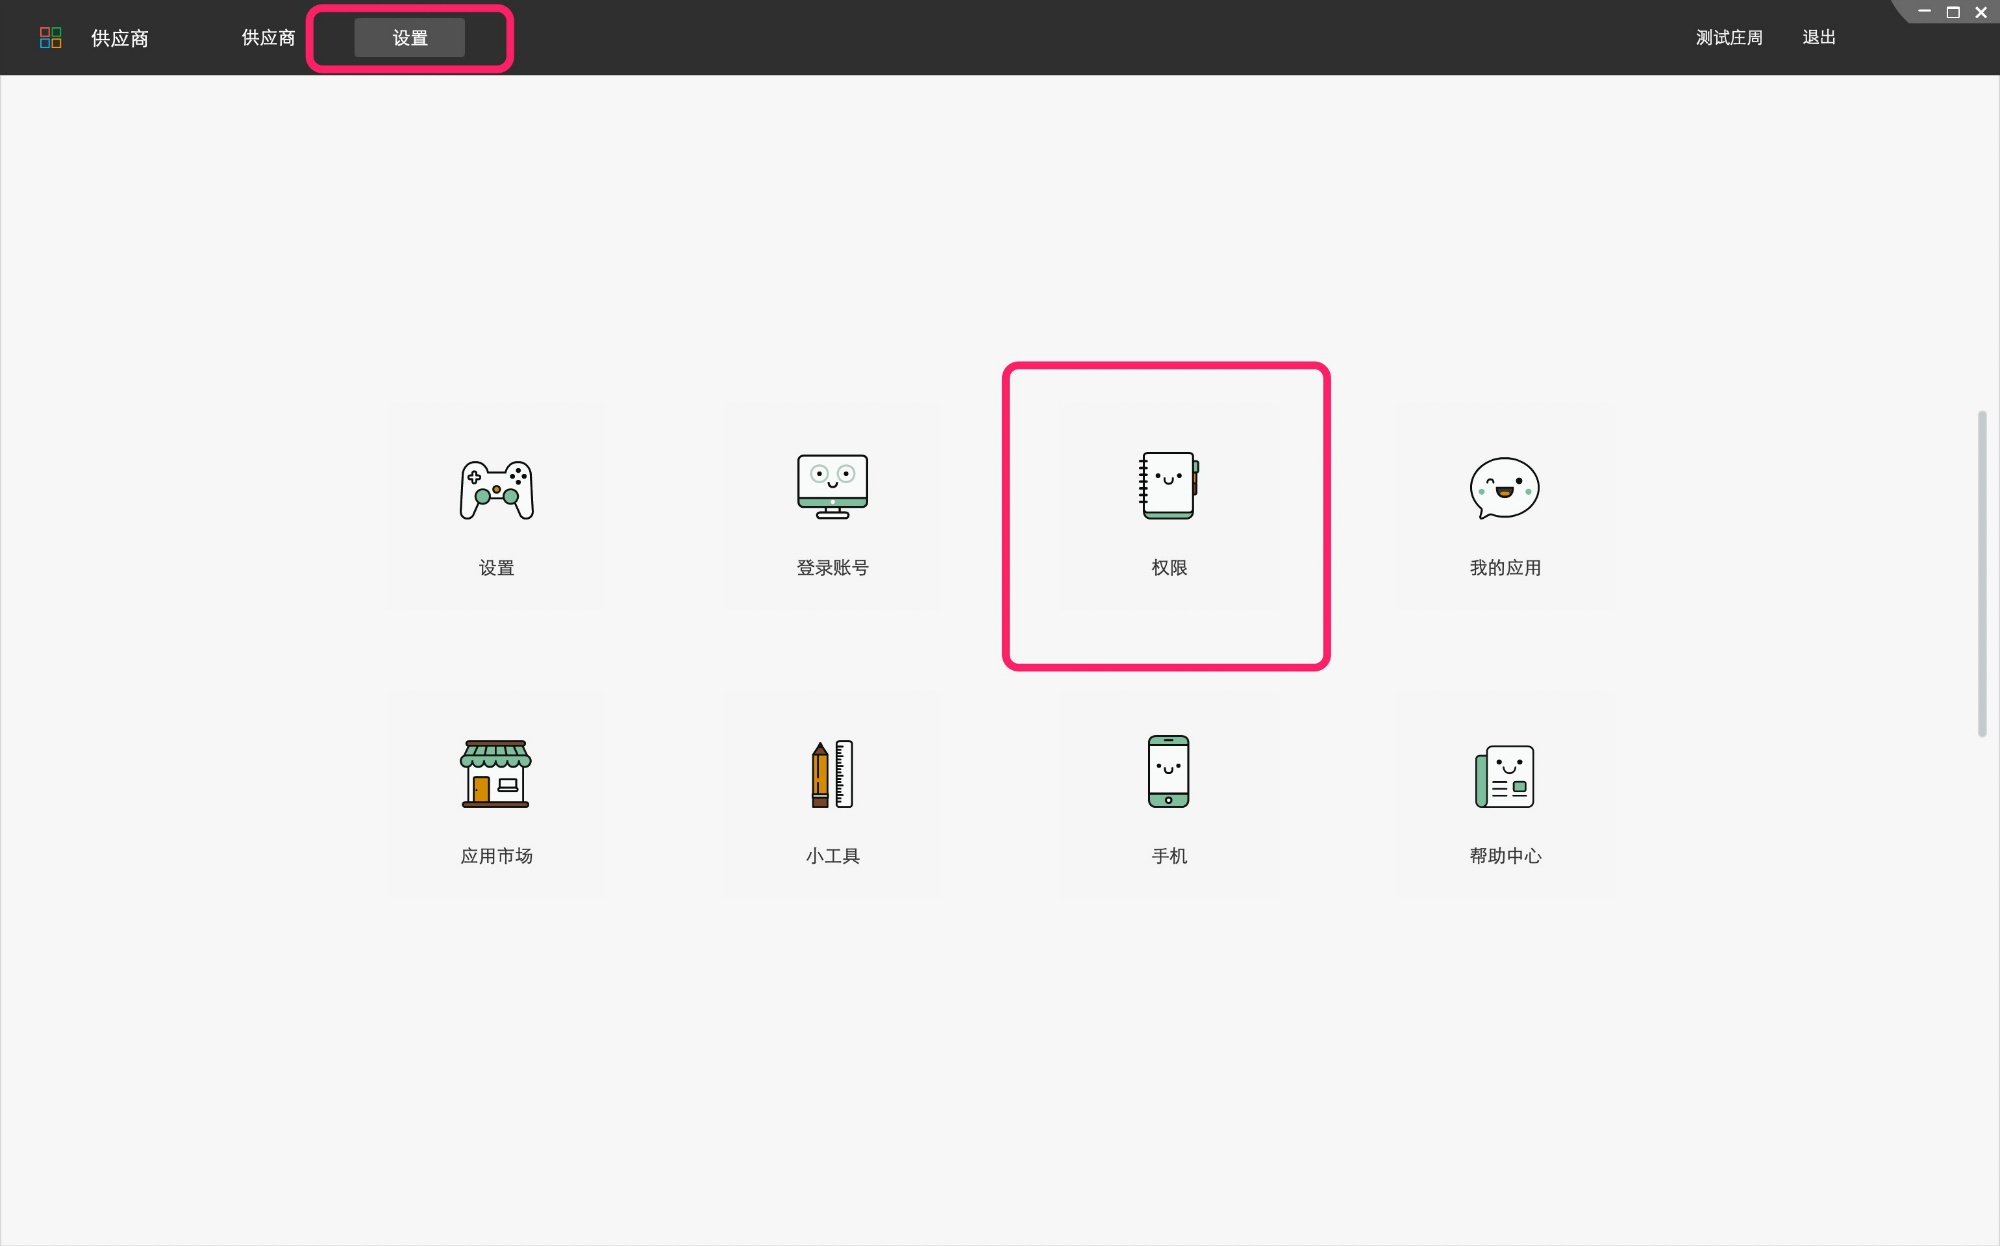Image resolution: width=2000 pixels, height=1246 pixels.
Task: Open the 帮助中心 newspaper icon
Action: coord(1505,776)
